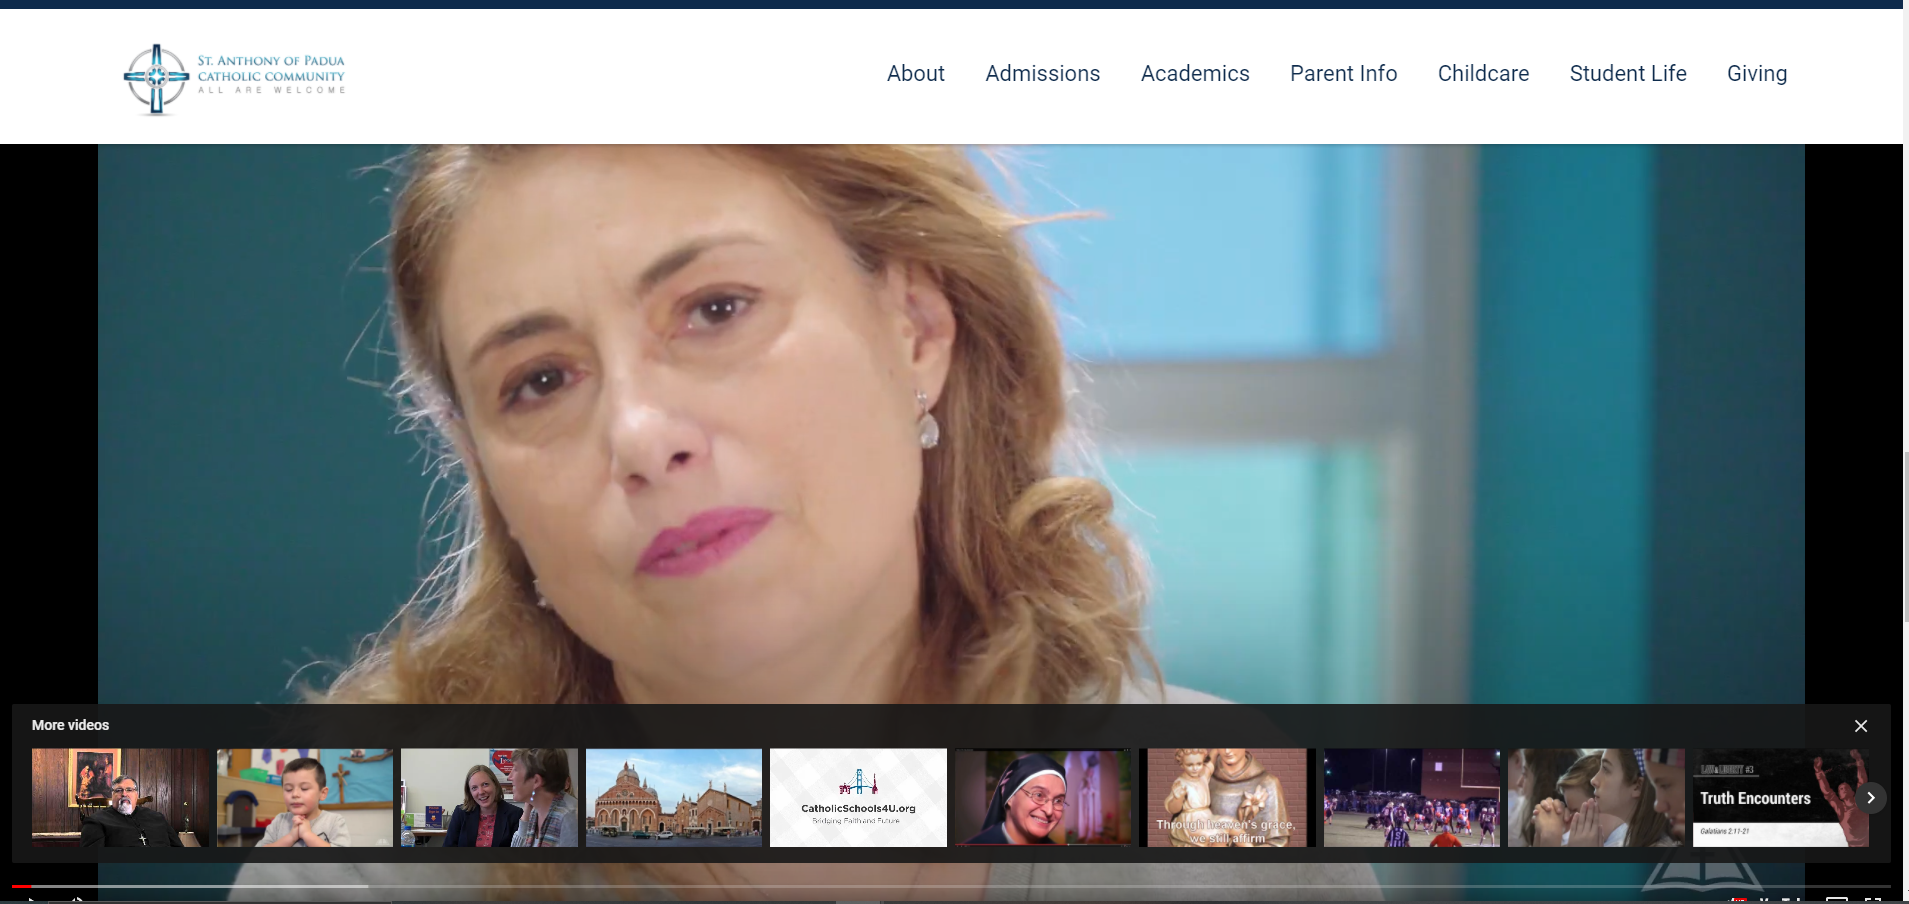Screen dimensions: 1909x904
Task: Open the About menu
Action: [x=915, y=74]
